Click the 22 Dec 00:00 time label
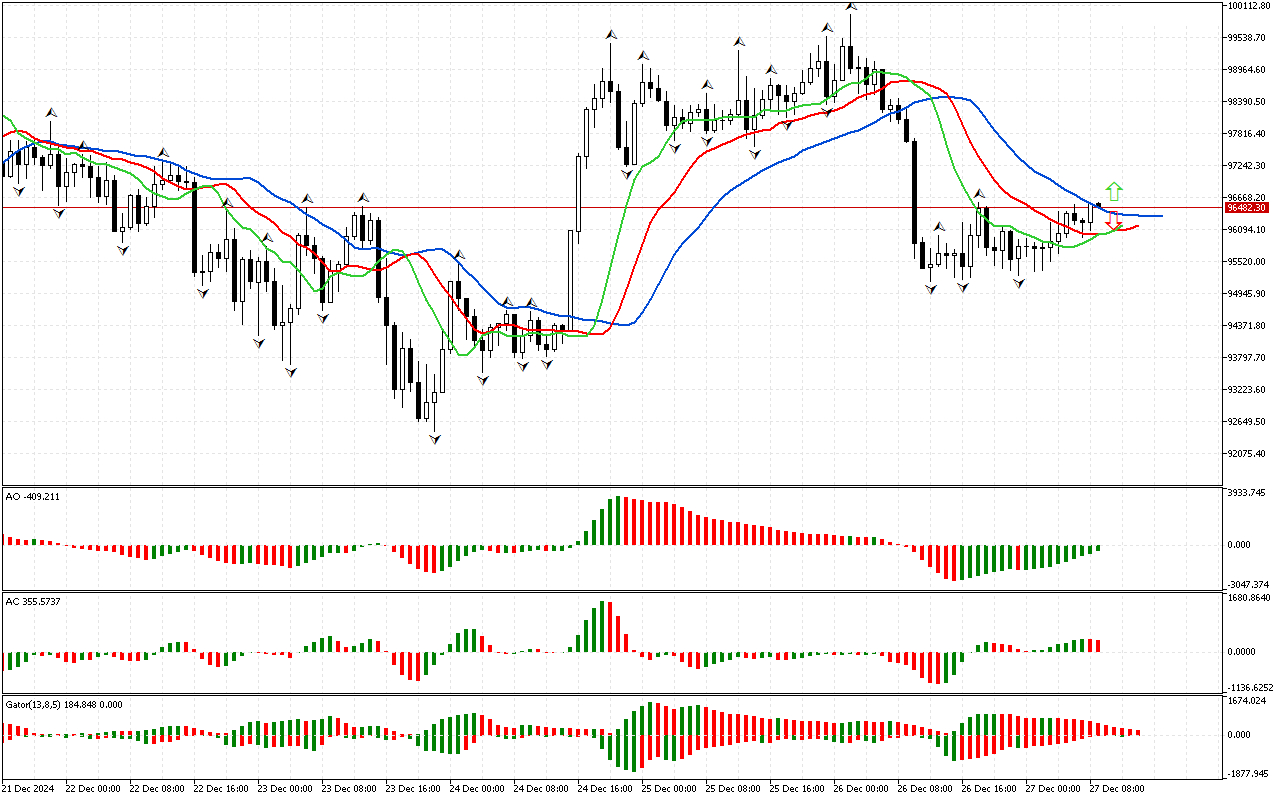The height and width of the screenshot is (800, 1280). tap(93, 789)
